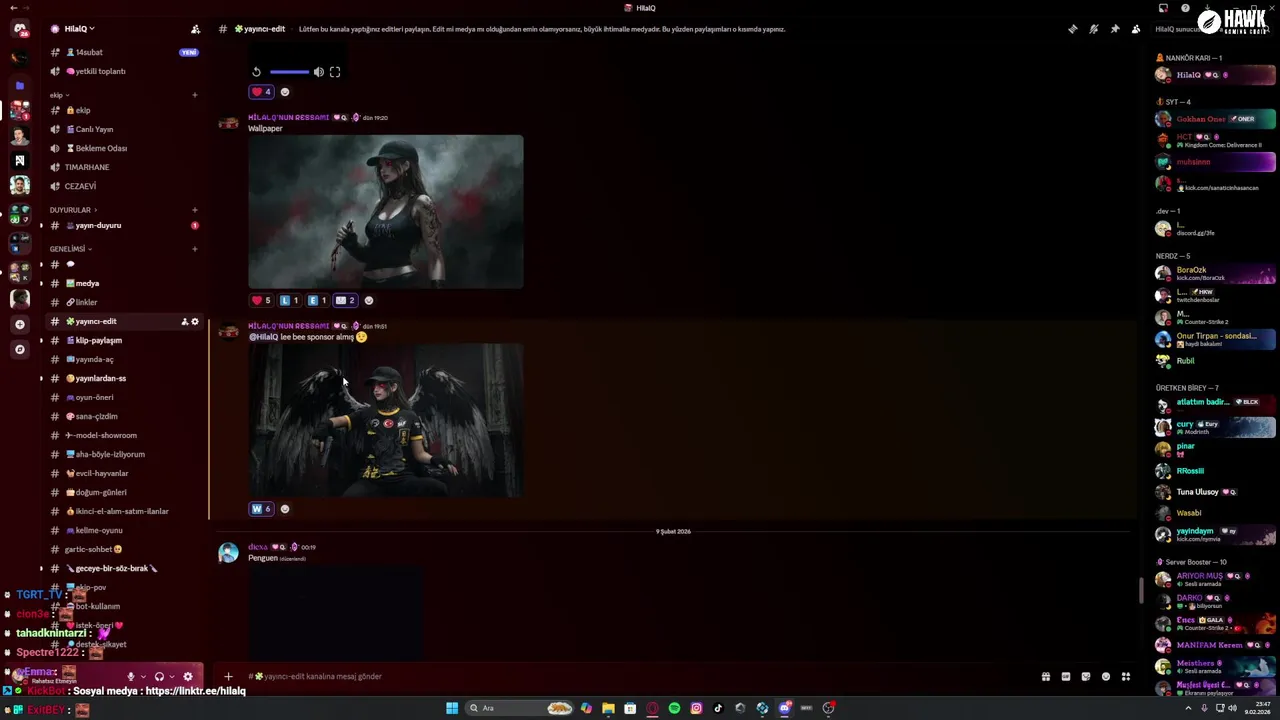
Task: Open the inbox icon in title bar
Action: [1164, 8]
